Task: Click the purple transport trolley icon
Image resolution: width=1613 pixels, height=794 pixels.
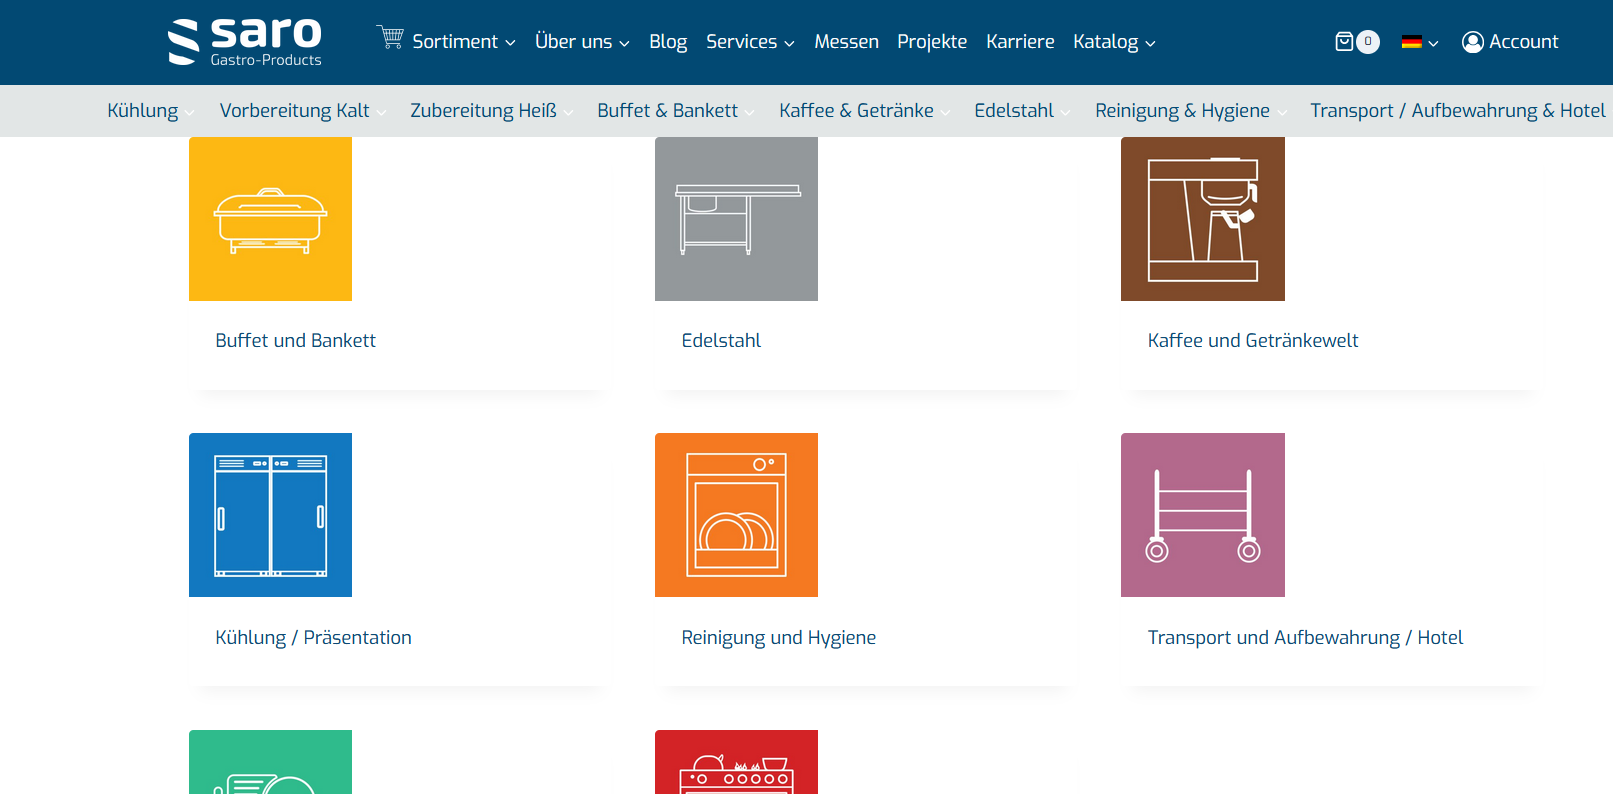Action: click(1202, 515)
